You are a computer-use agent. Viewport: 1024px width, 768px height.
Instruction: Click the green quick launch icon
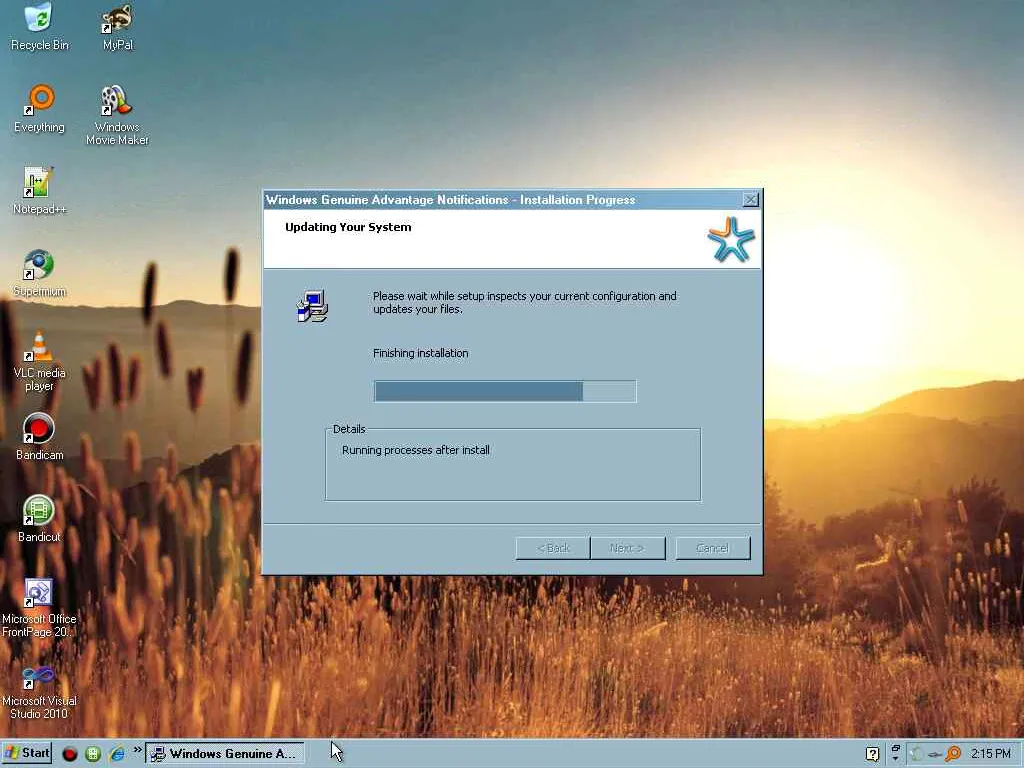coord(93,754)
